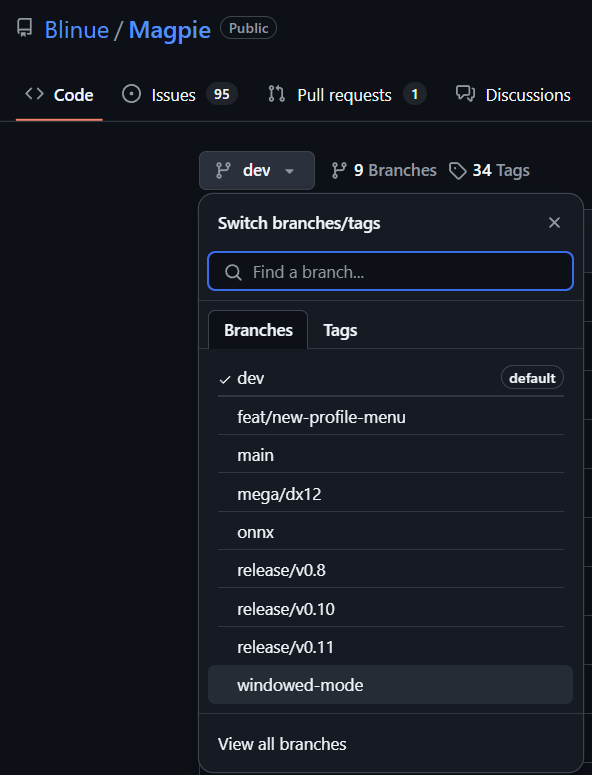Click the Pull requests count badge 1
The height and width of the screenshot is (775, 592).
pos(415,94)
